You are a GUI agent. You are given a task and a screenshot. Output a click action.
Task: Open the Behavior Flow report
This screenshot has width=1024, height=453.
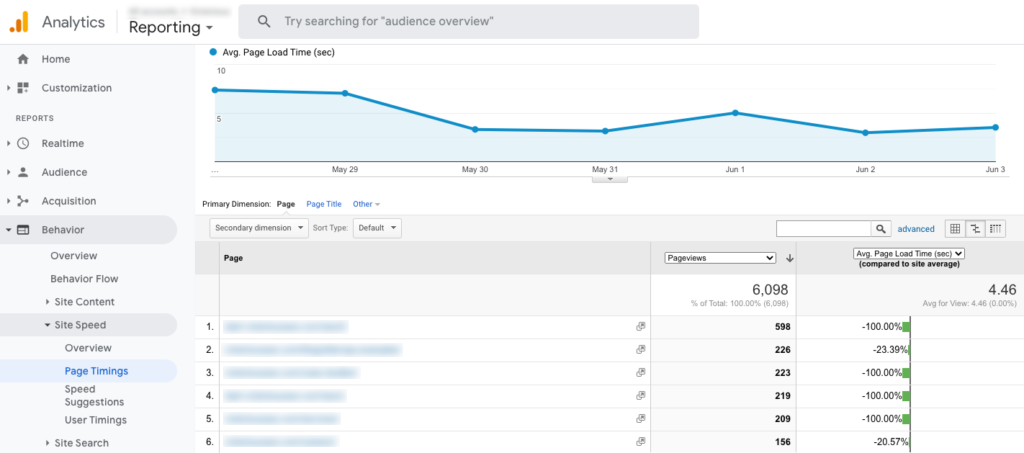tap(84, 279)
